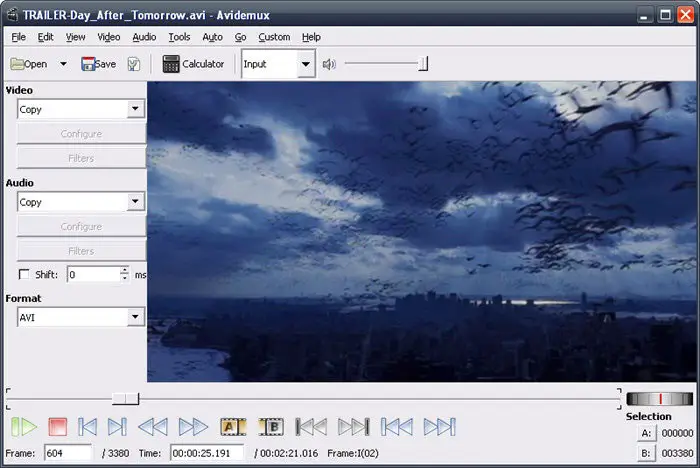This screenshot has width=700, height=468.
Task: Open the Edit menu
Action: click(46, 37)
